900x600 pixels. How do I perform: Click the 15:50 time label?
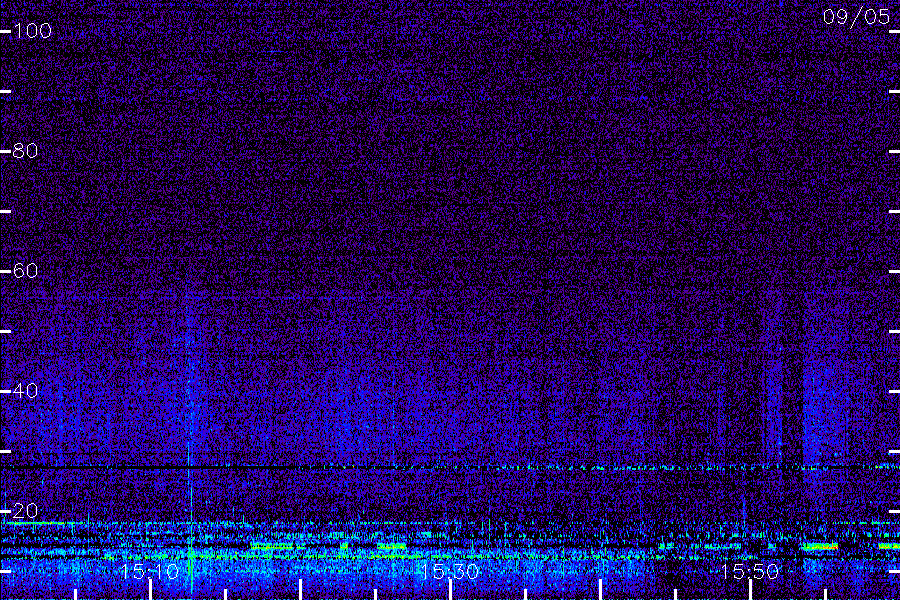point(750,571)
